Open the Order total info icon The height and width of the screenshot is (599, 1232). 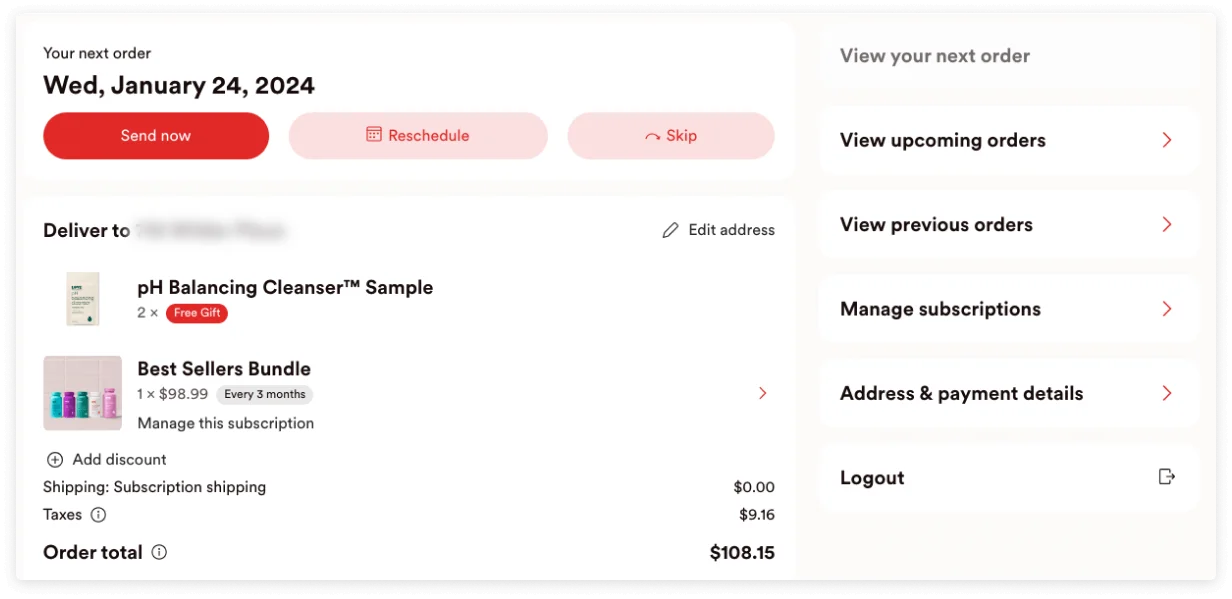coord(159,552)
